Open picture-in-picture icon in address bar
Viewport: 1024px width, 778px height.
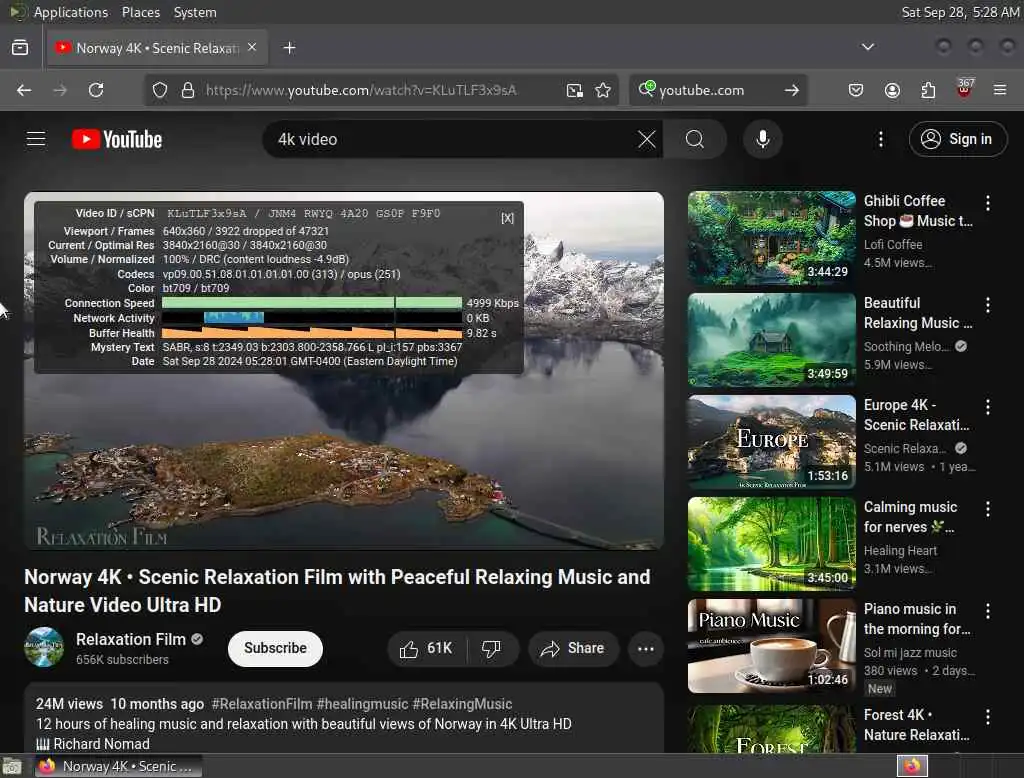click(x=575, y=90)
